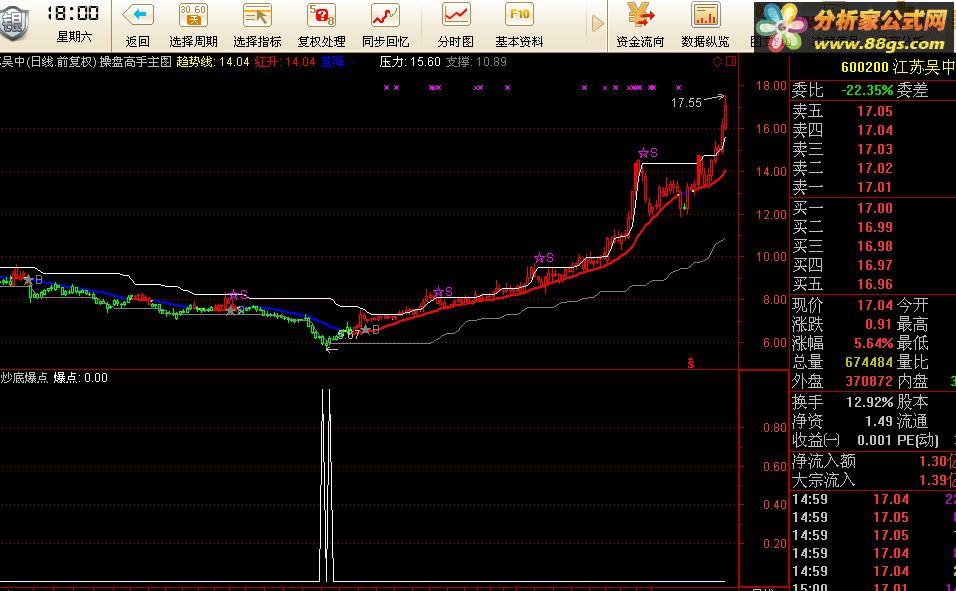Click the ☆S sell marker near the 8.00 level

pos(443,292)
